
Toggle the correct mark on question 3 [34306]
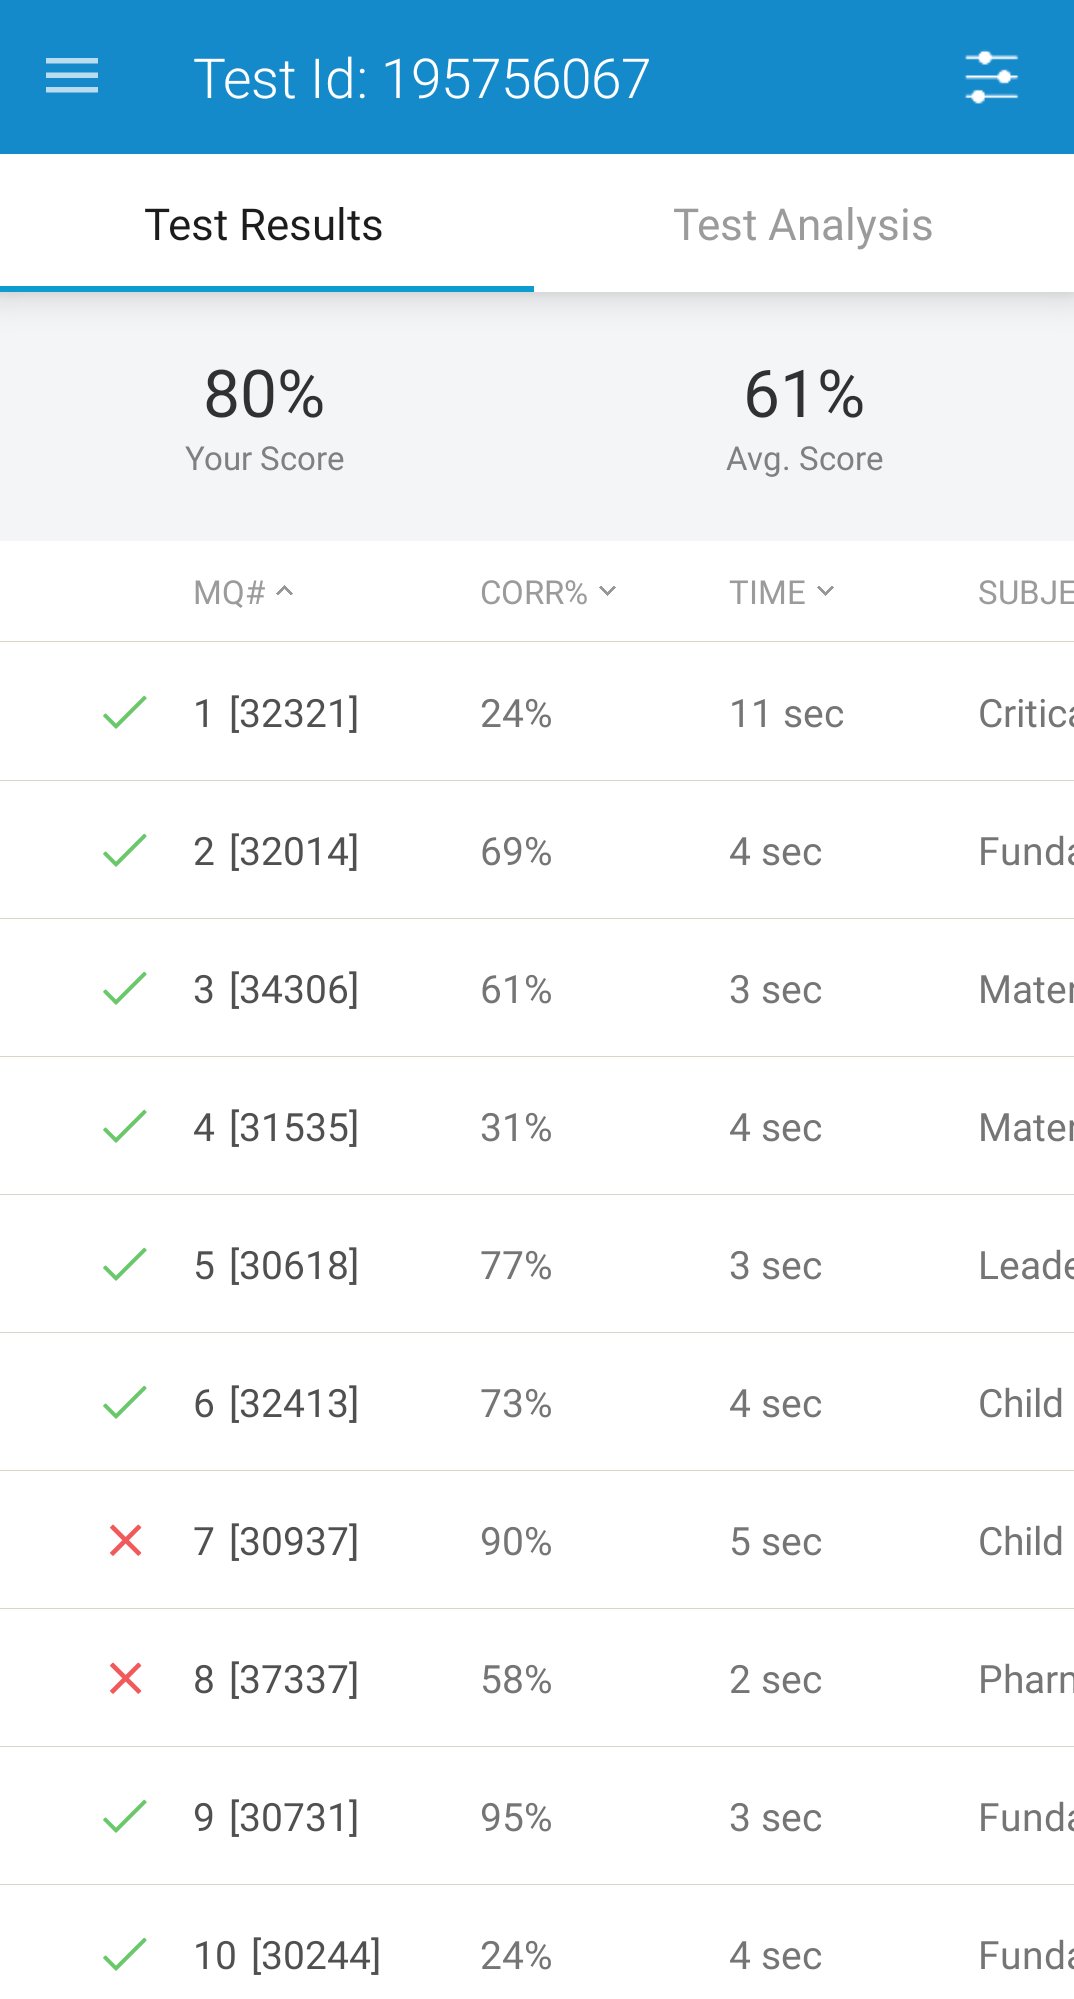coord(124,988)
